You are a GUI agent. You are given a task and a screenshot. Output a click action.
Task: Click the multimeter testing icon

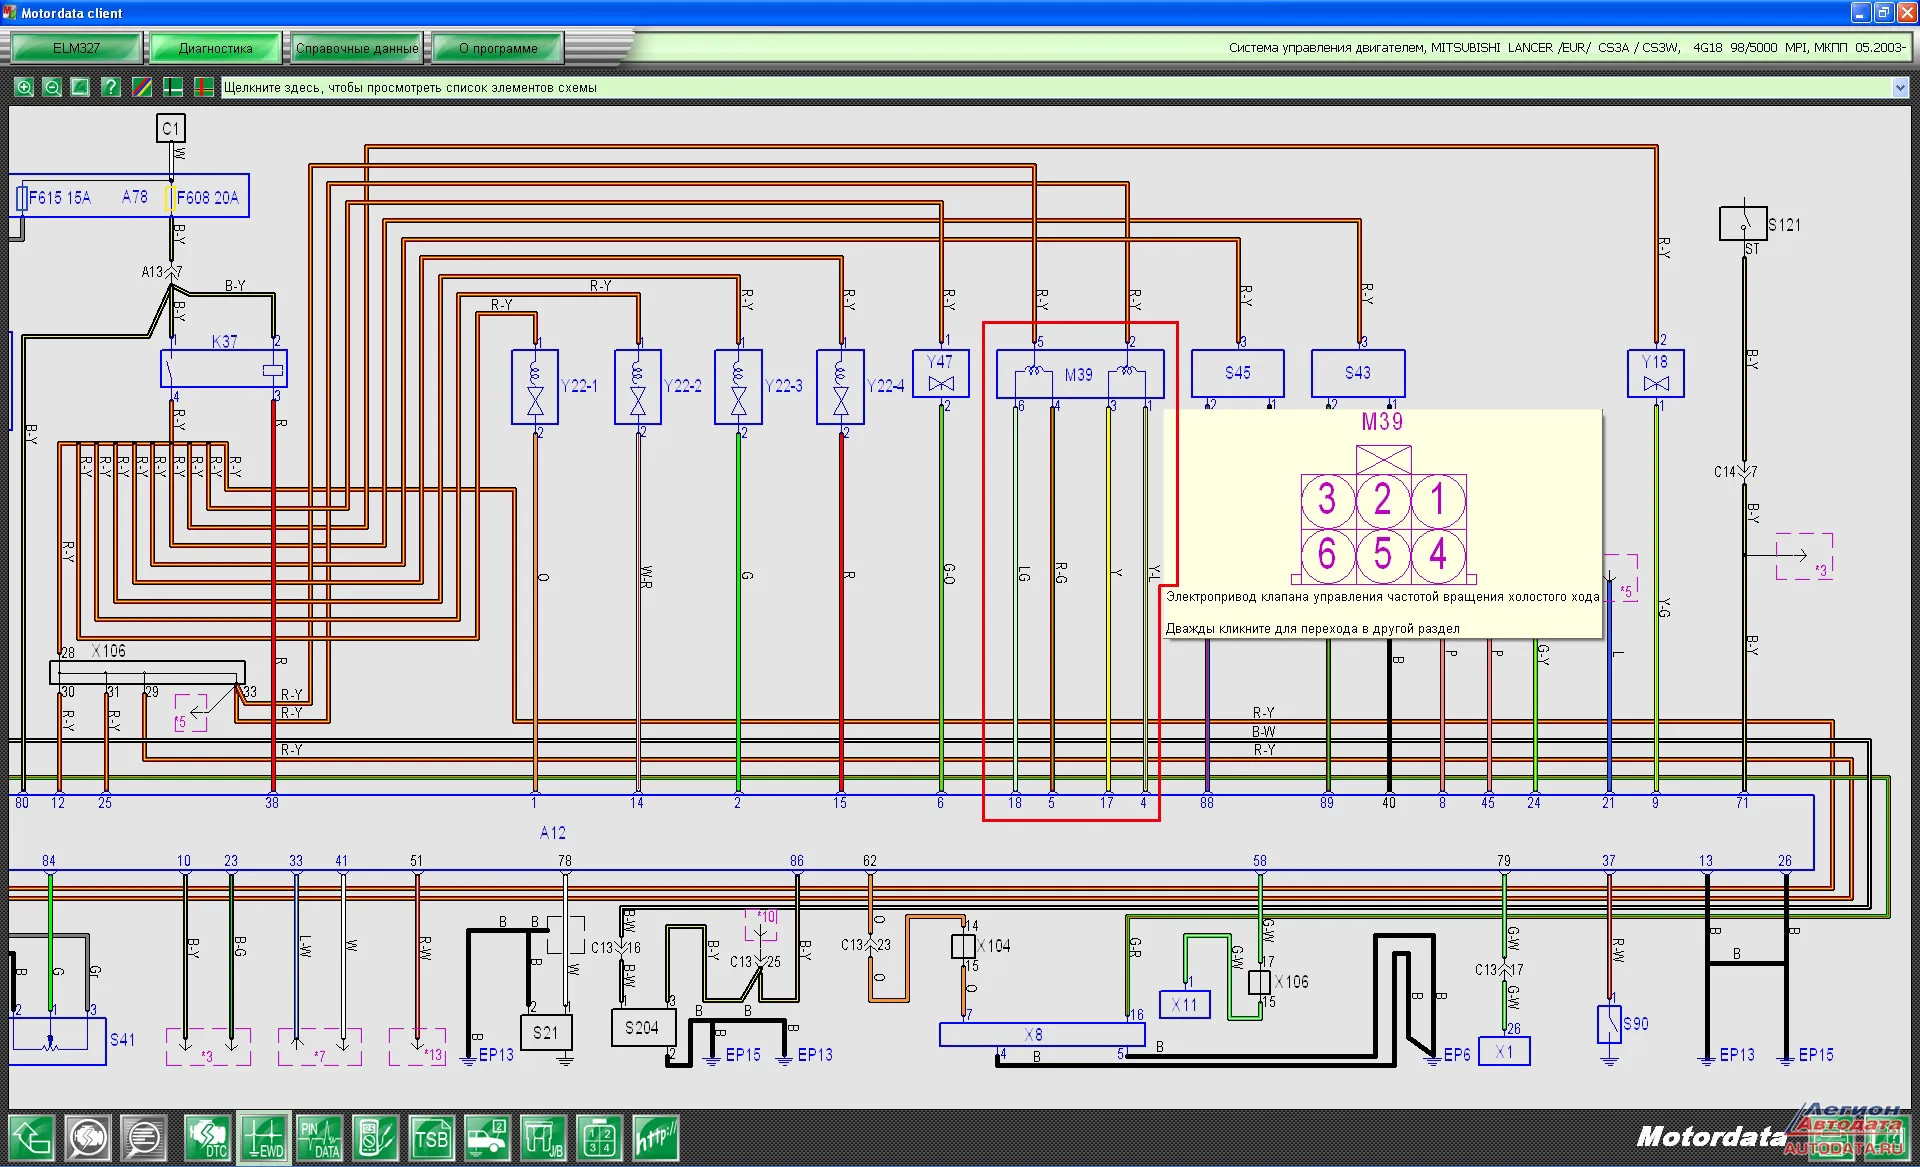coord(376,1138)
